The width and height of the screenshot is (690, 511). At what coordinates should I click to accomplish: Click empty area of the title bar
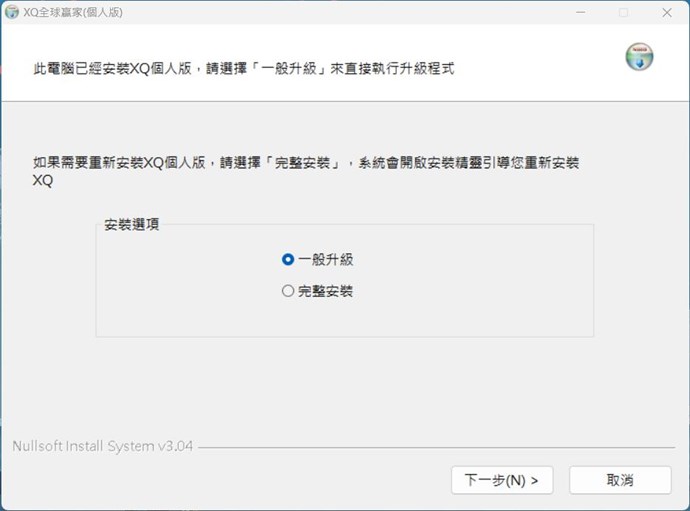tap(350, 12)
